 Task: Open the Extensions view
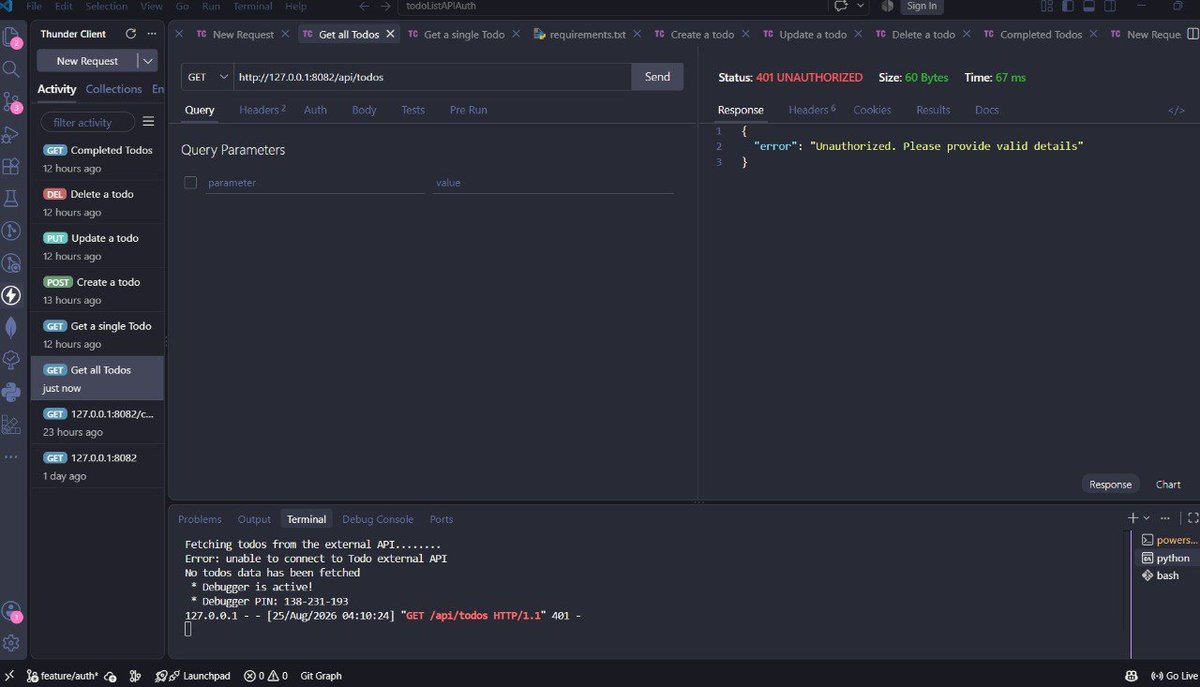12,166
